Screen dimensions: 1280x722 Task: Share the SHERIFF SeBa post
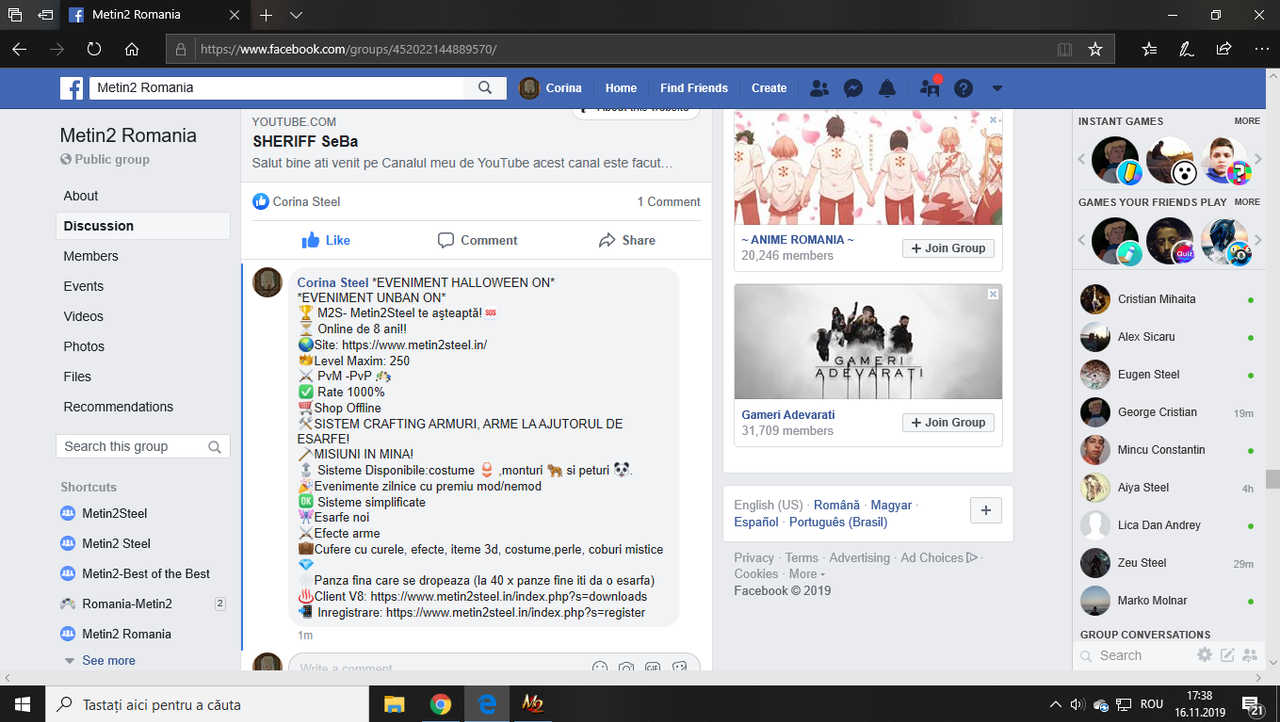pyautogui.click(x=627, y=240)
